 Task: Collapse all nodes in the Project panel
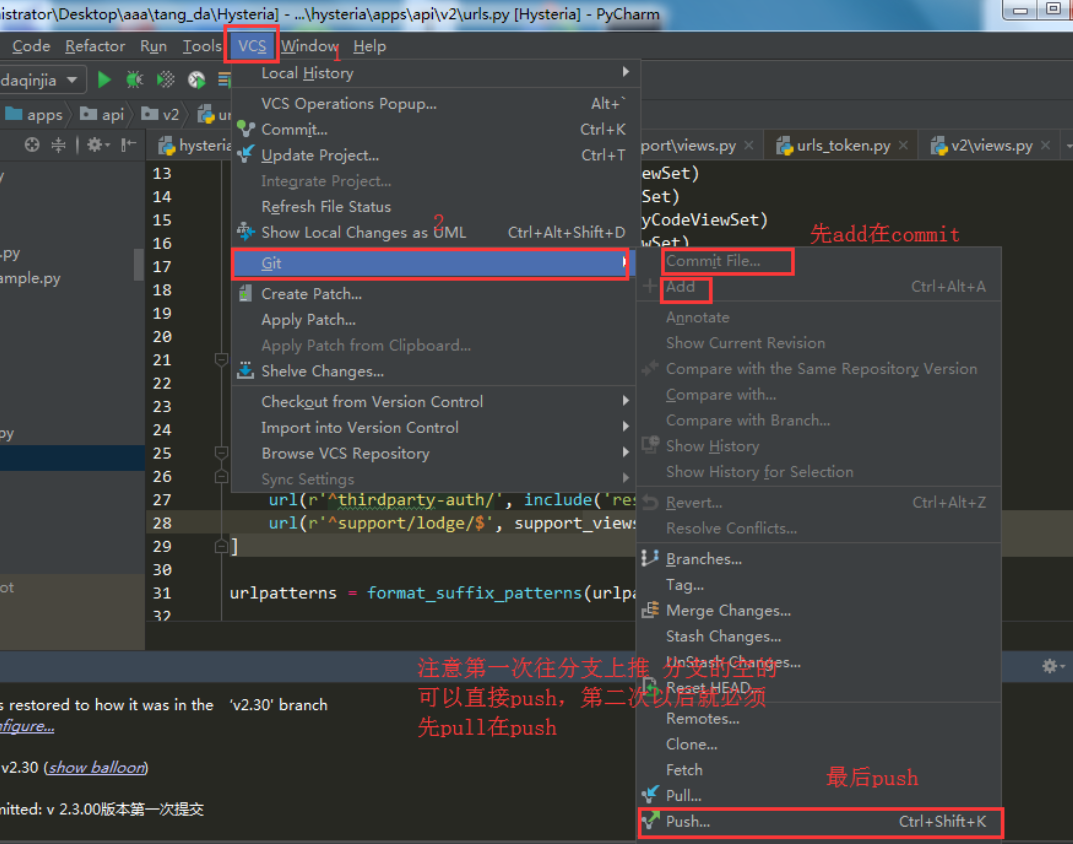click(57, 145)
